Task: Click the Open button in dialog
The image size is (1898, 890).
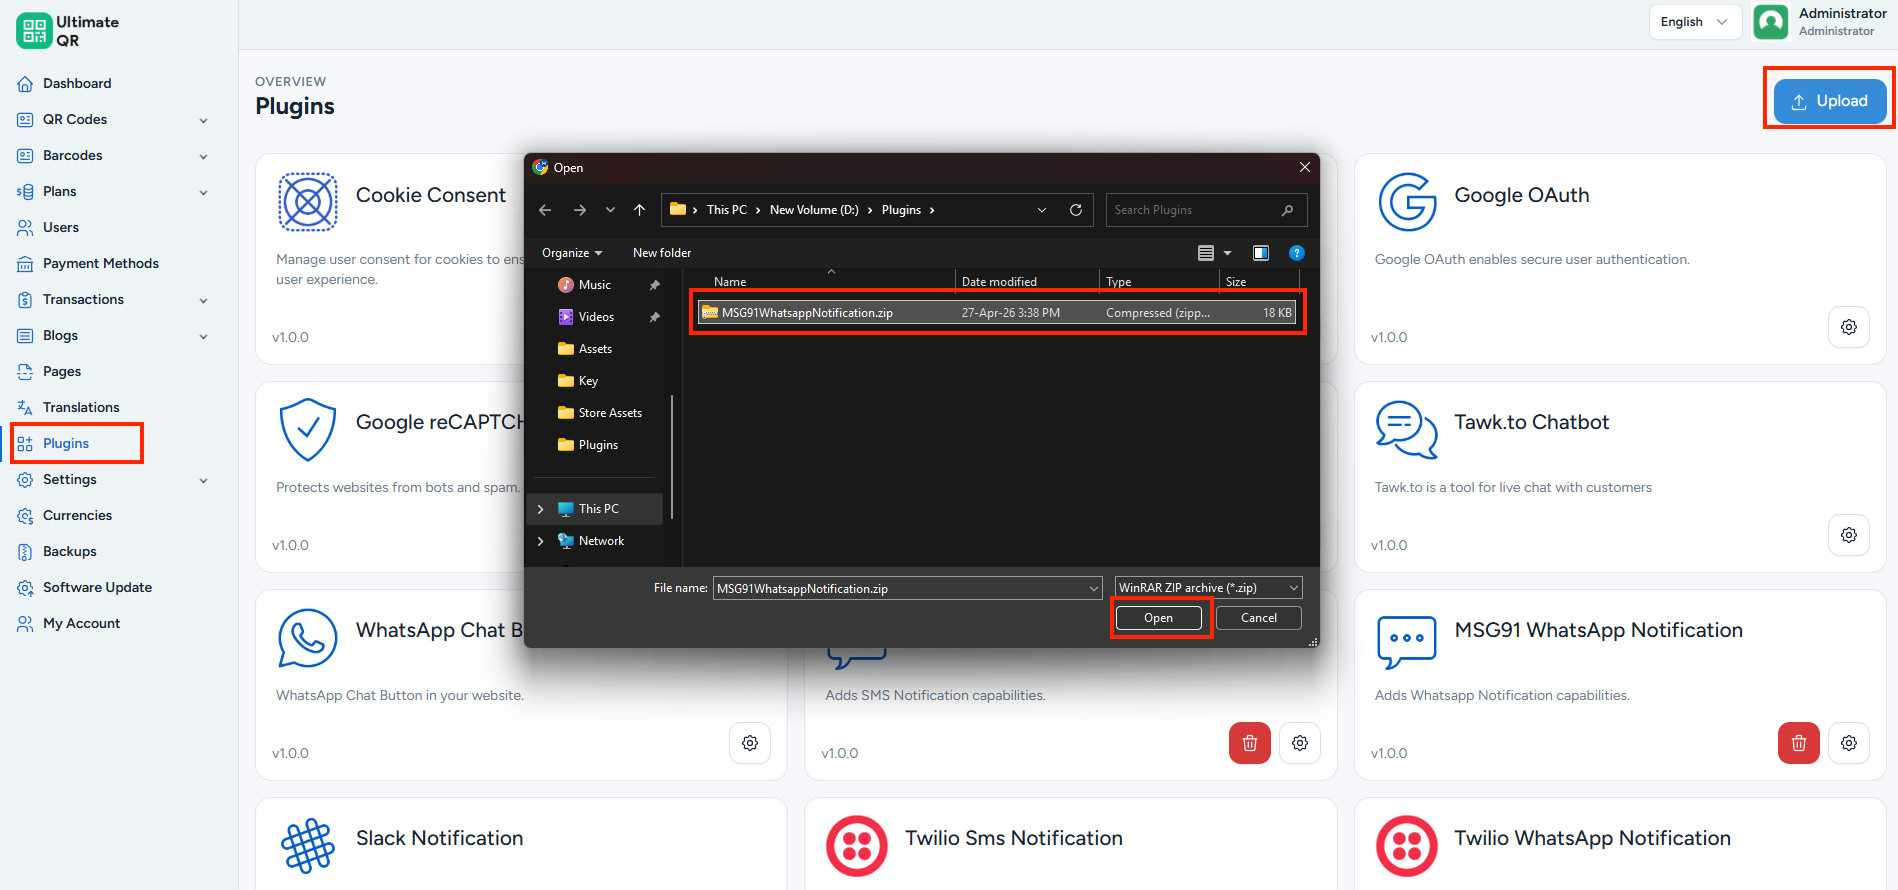Action: click(1158, 618)
